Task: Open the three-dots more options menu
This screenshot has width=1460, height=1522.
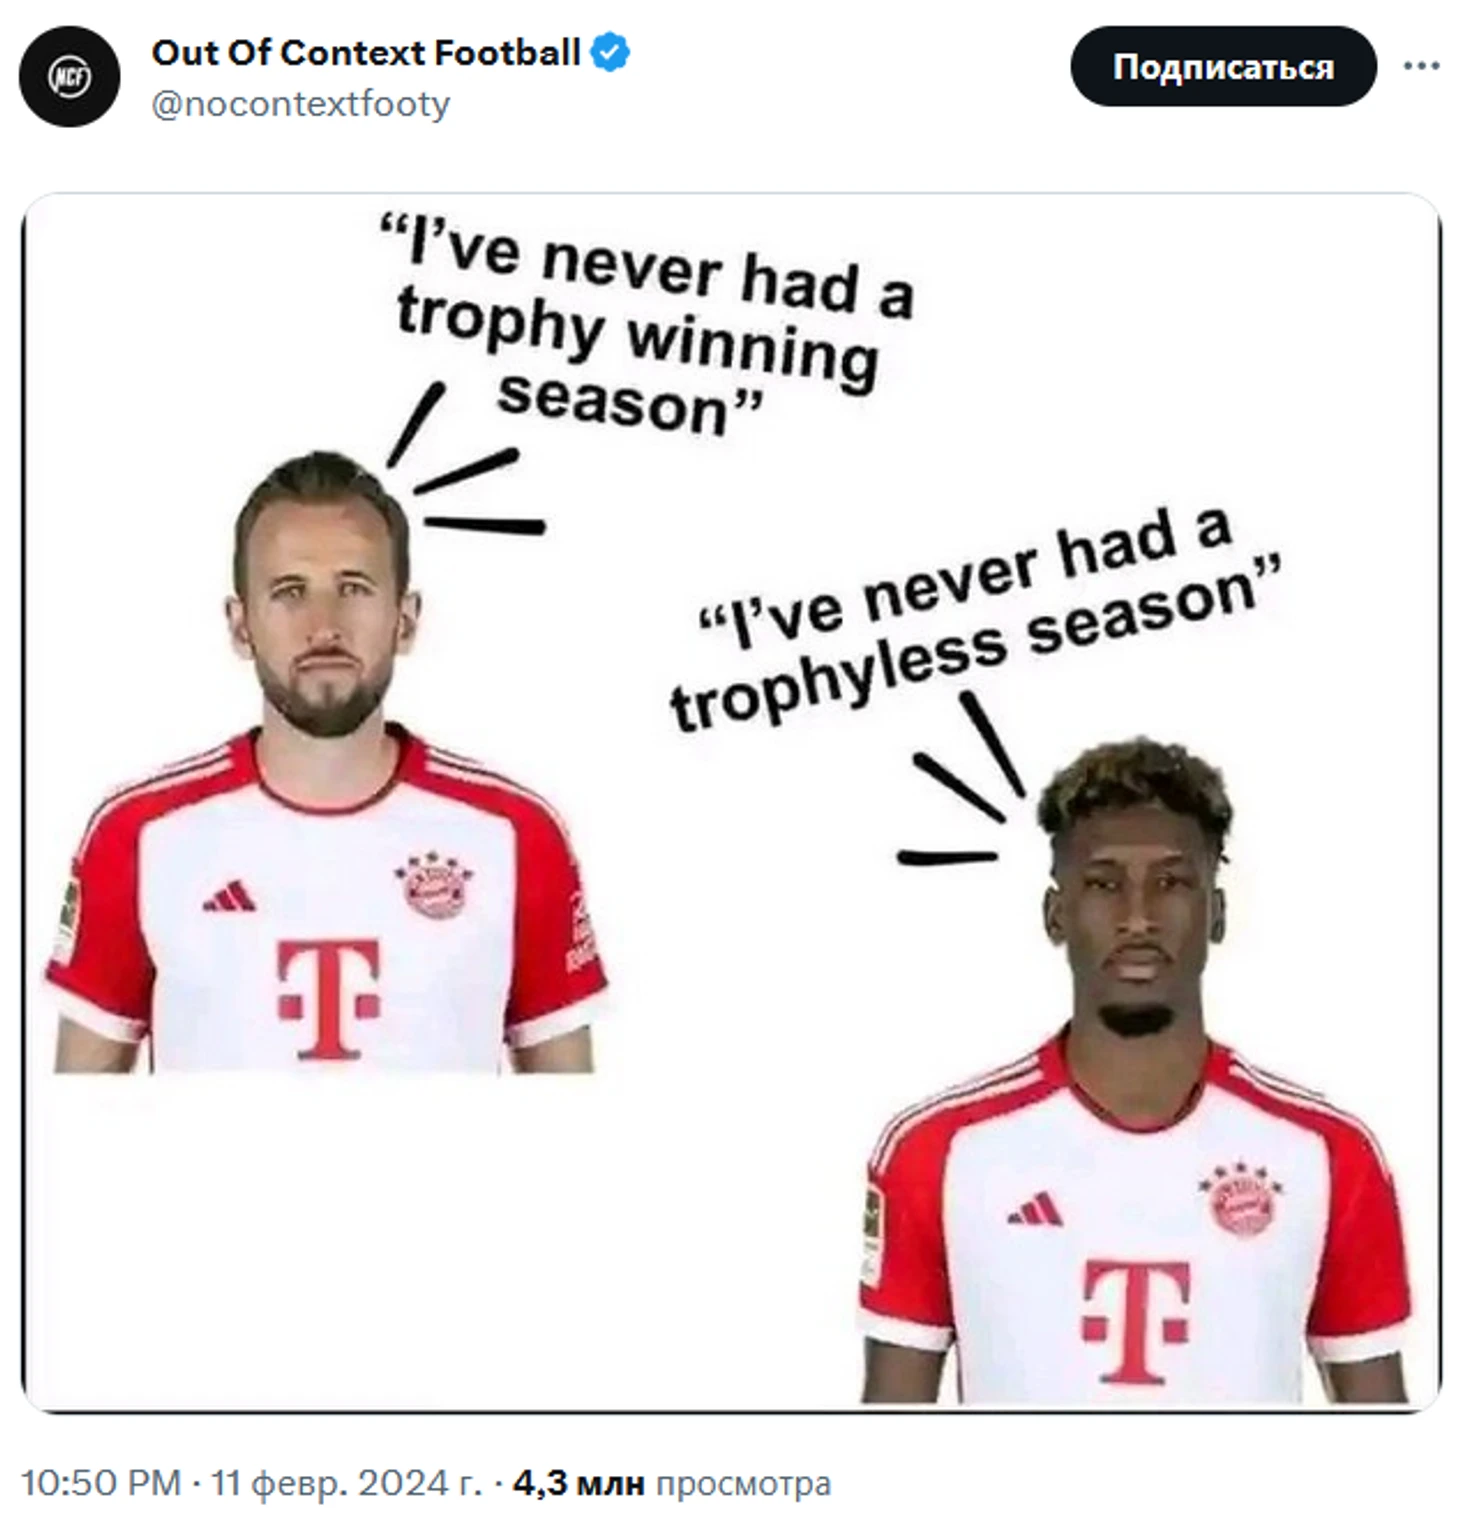Action: pos(1421,66)
